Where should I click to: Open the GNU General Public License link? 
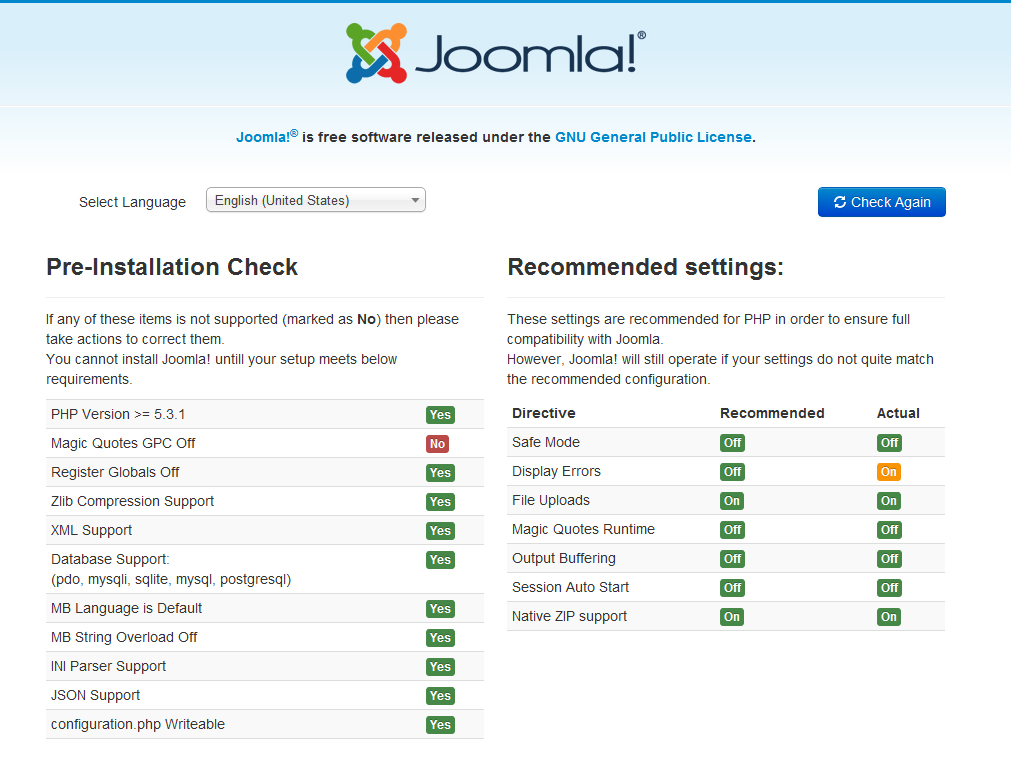[653, 137]
